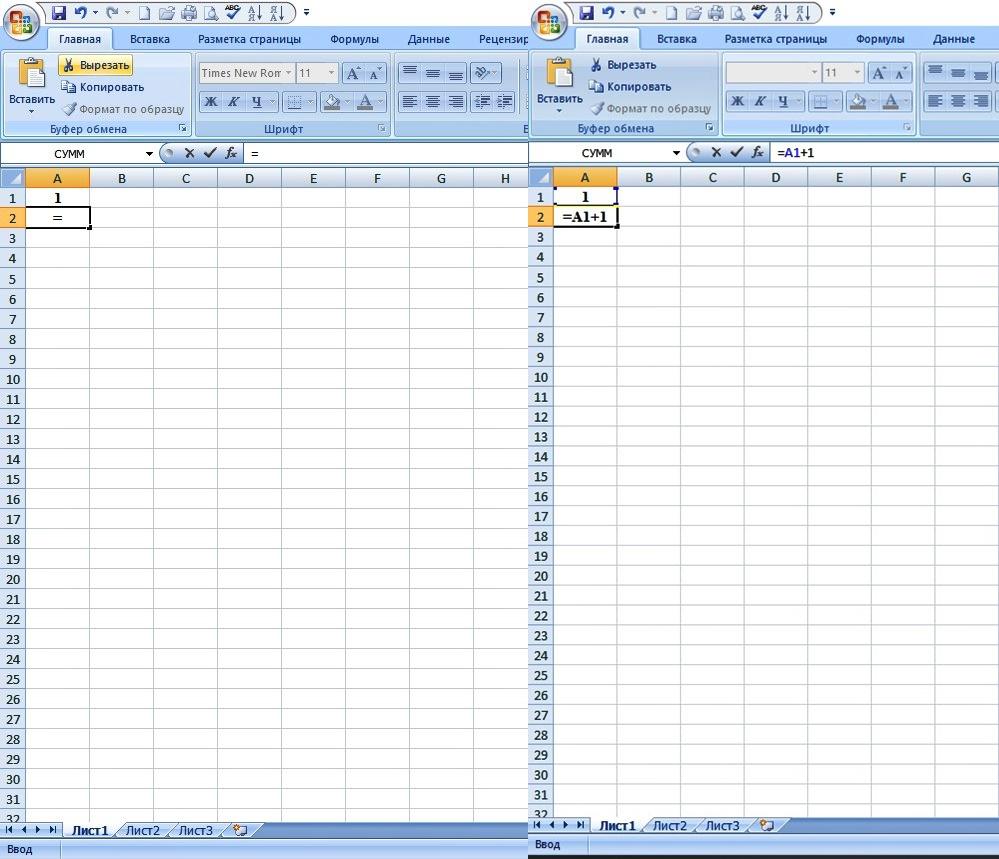
Task: Confirm formula entry with the checkmark in the left window
Action: pyautogui.click(x=209, y=153)
